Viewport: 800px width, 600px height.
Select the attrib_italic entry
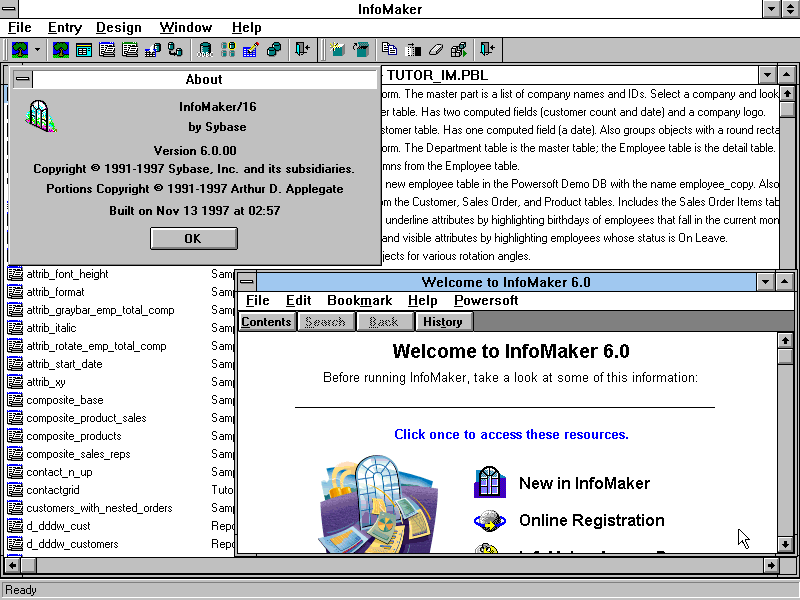pyautogui.click(x=52, y=328)
